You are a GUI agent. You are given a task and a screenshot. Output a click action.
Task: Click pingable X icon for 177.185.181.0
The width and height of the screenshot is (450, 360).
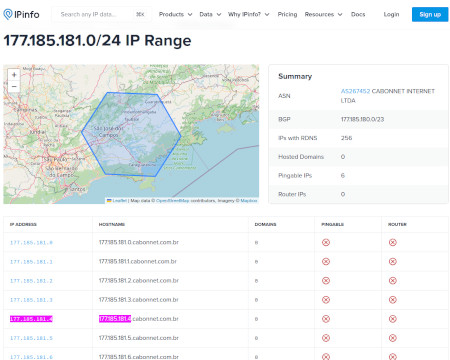point(326,243)
